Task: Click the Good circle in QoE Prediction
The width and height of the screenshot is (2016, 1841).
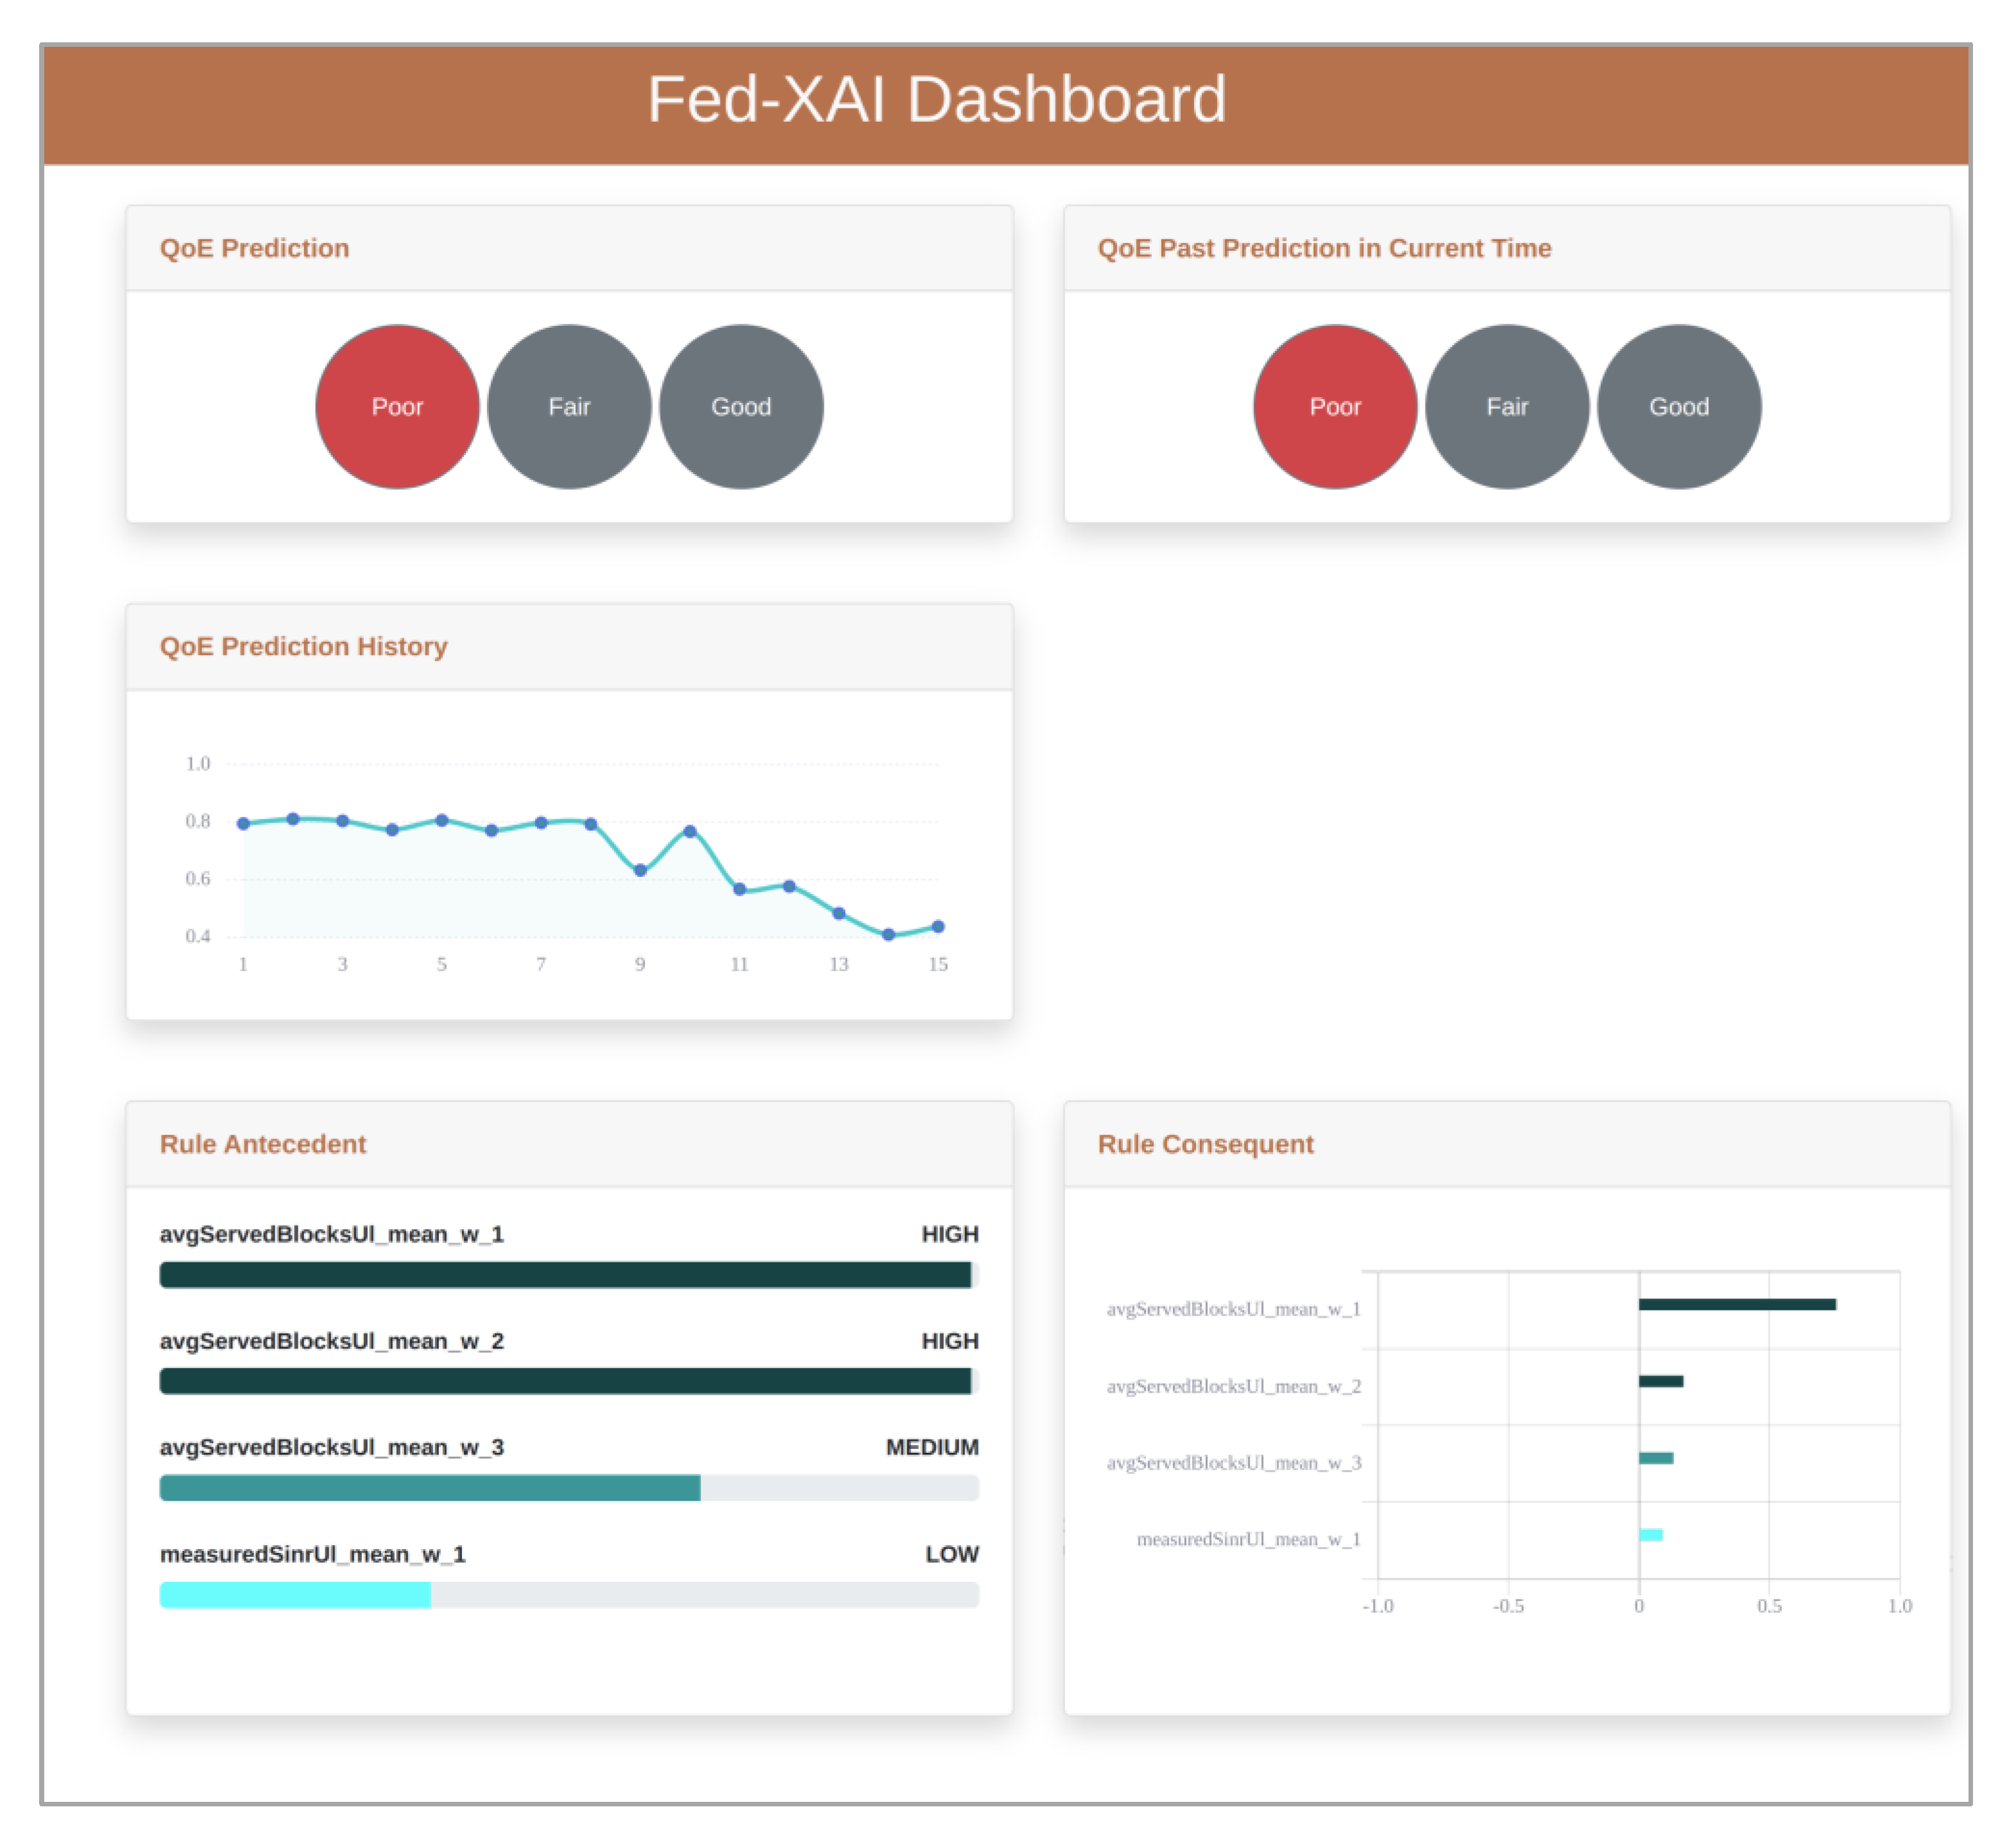Action: click(x=741, y=406)
